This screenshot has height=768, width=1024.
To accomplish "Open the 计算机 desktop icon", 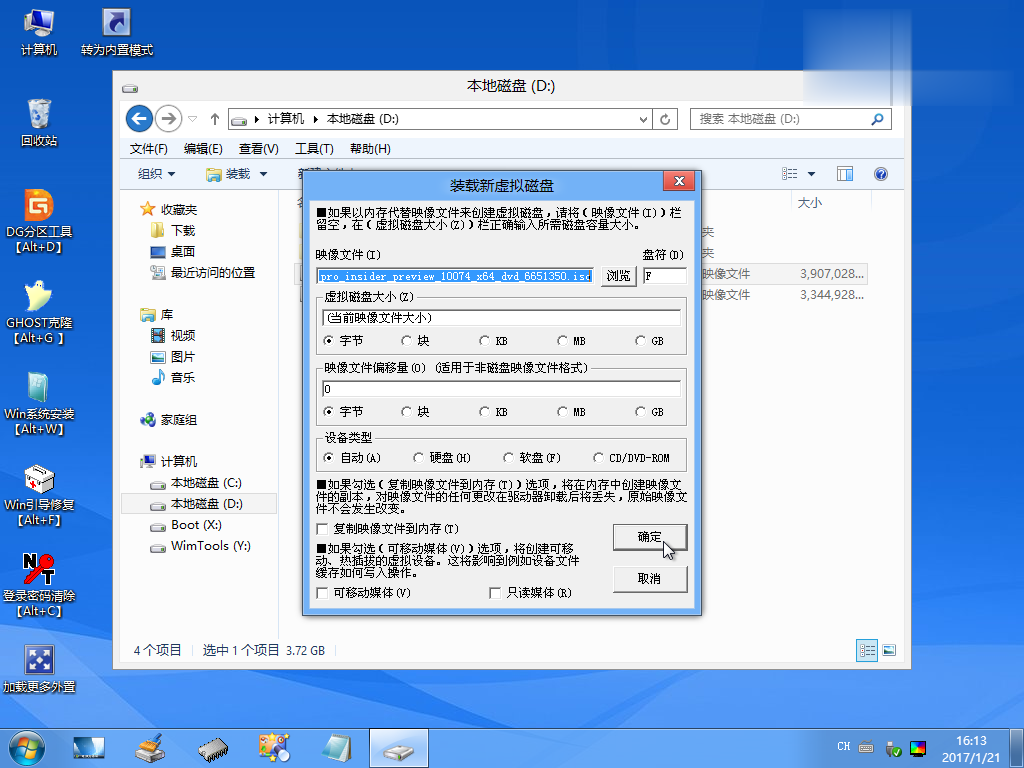I will pyautogui.click(x=39, y=32).
